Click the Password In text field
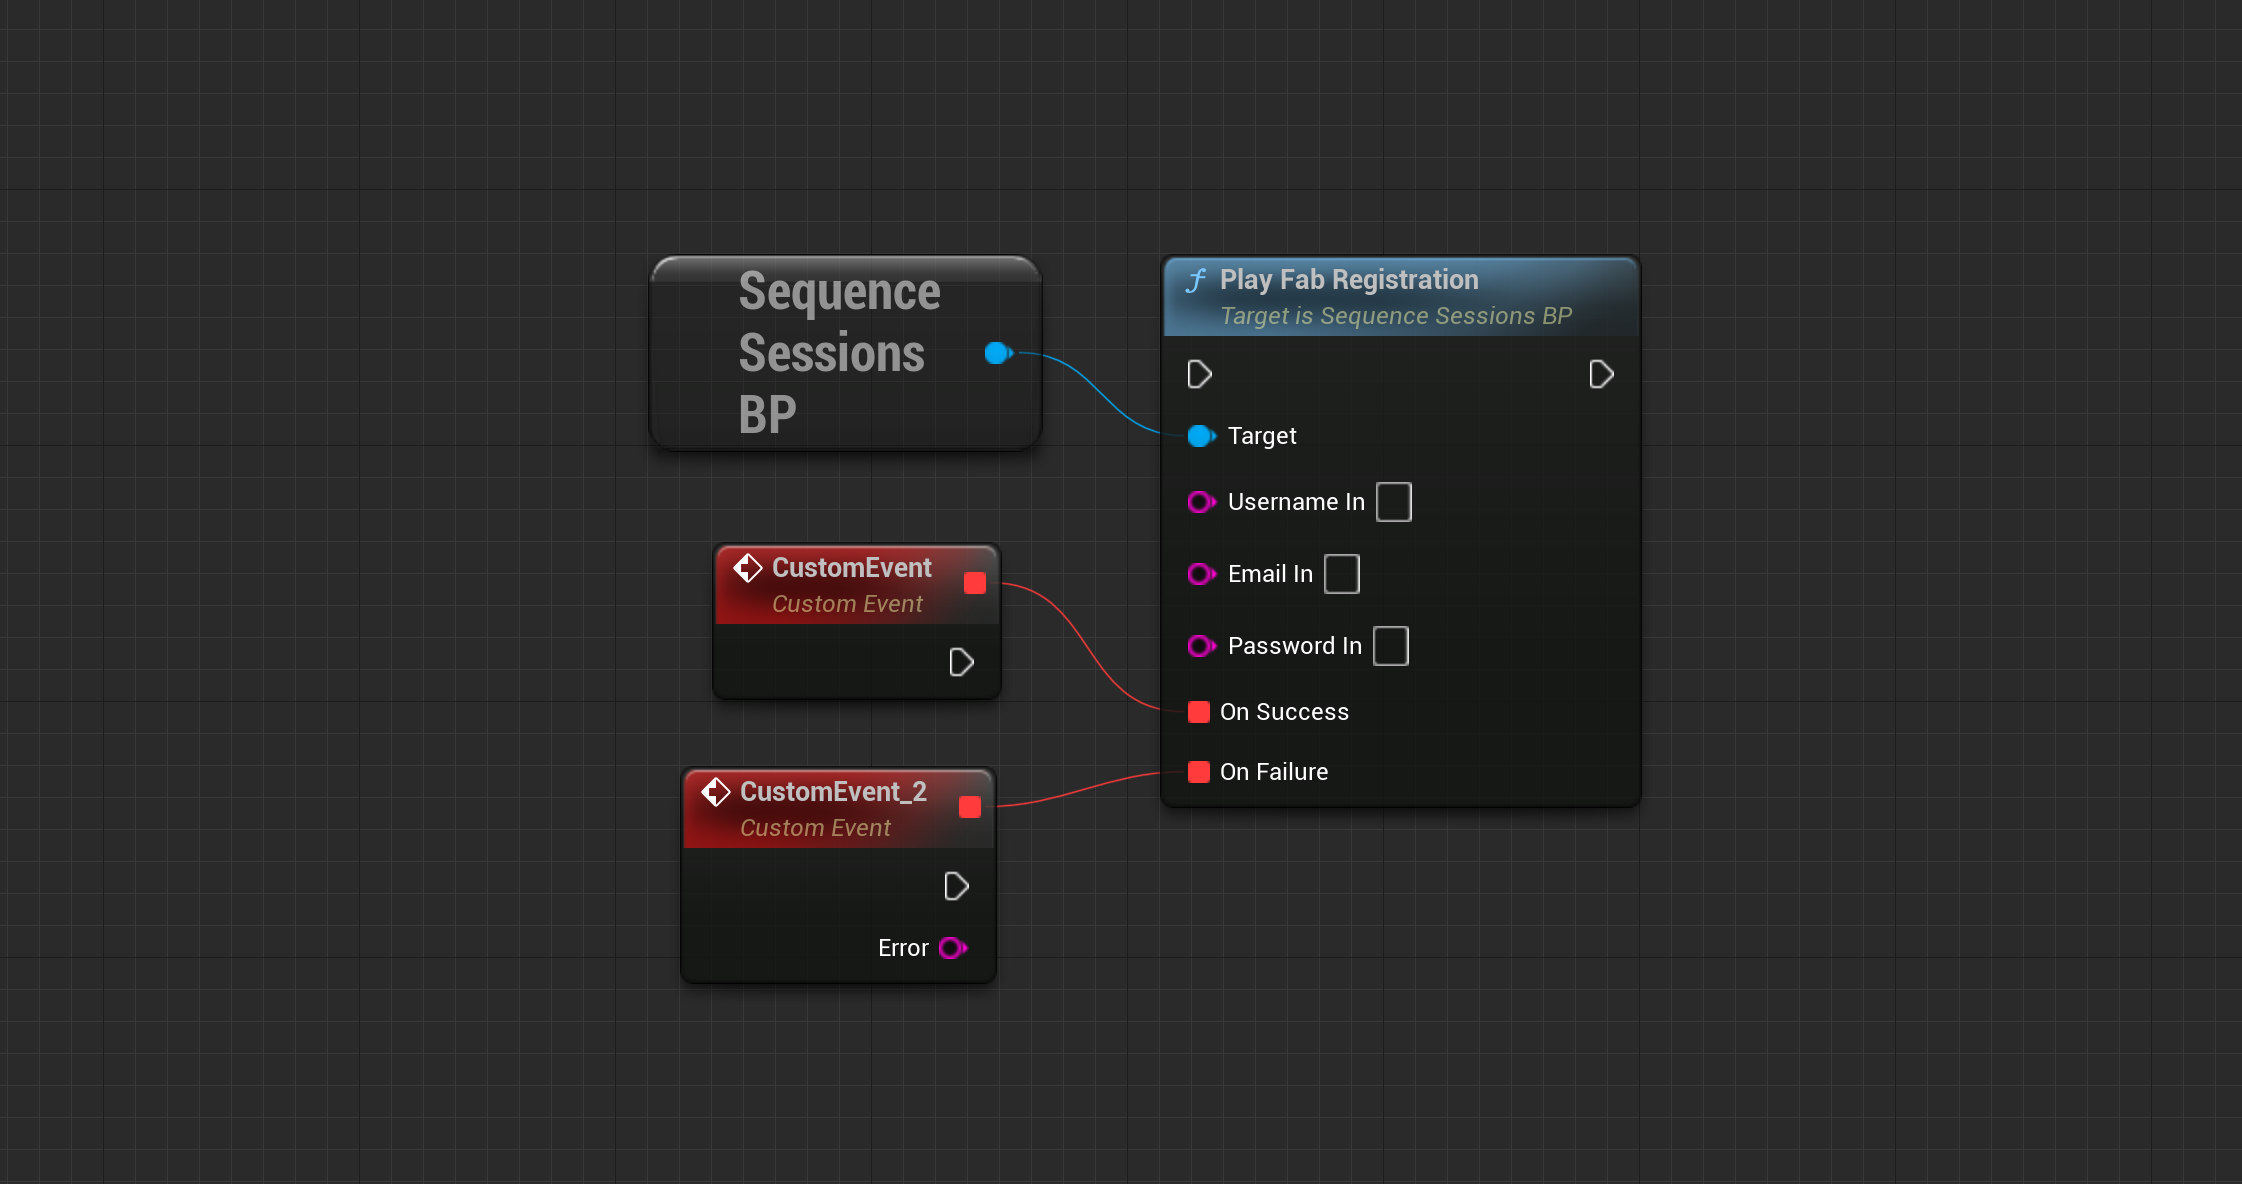This screenshot has height=1184, width=2242. point(1390,646)
